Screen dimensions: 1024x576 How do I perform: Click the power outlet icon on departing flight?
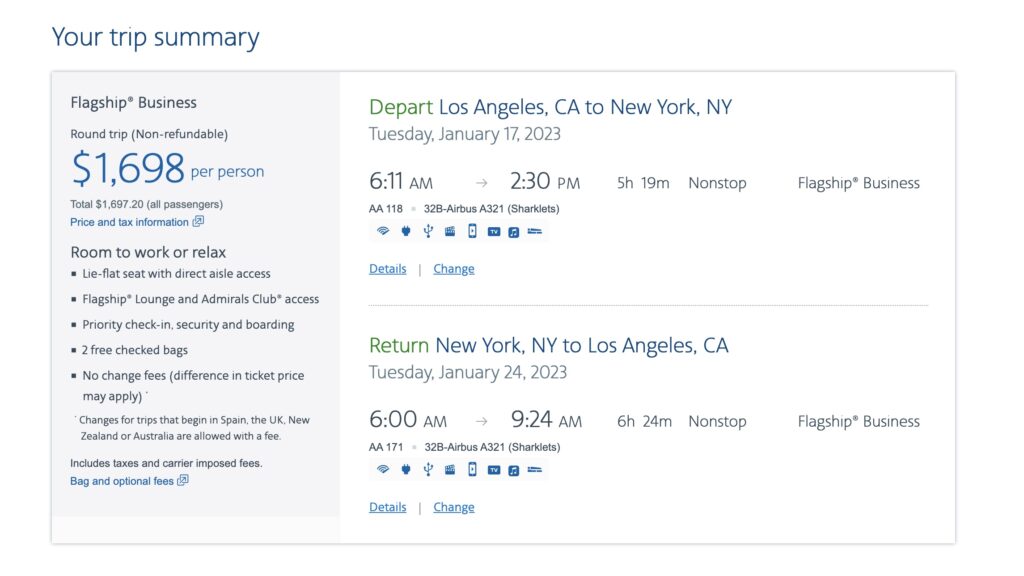coord(406,232)
